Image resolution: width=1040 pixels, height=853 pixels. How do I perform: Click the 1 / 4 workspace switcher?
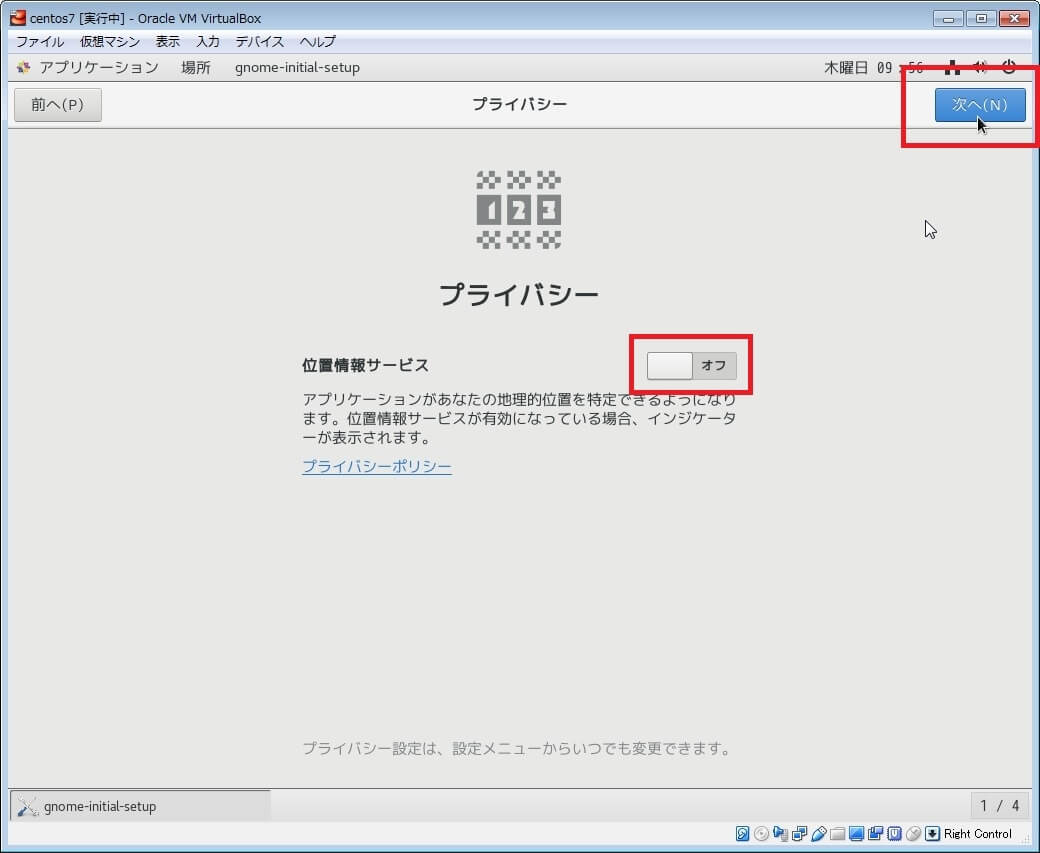coord(1000,806)
